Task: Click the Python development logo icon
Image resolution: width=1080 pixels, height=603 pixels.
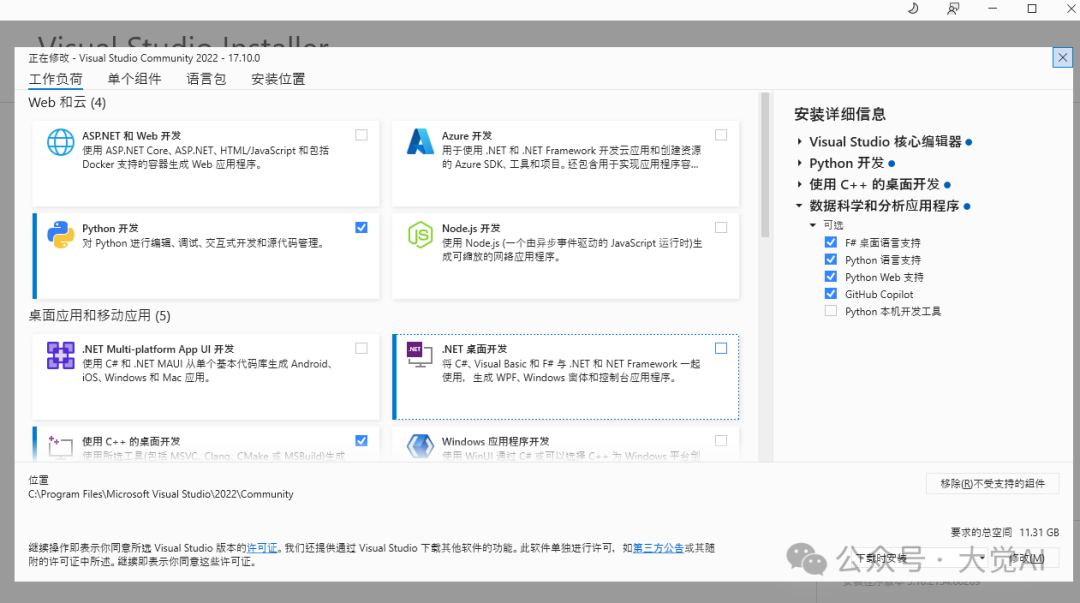Action: tap(61, 234)
